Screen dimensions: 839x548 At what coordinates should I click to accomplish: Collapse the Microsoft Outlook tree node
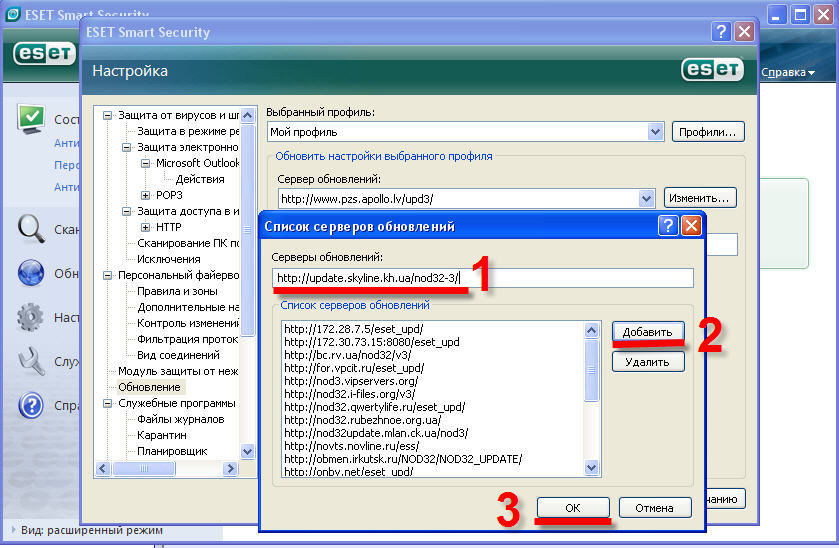145,163
